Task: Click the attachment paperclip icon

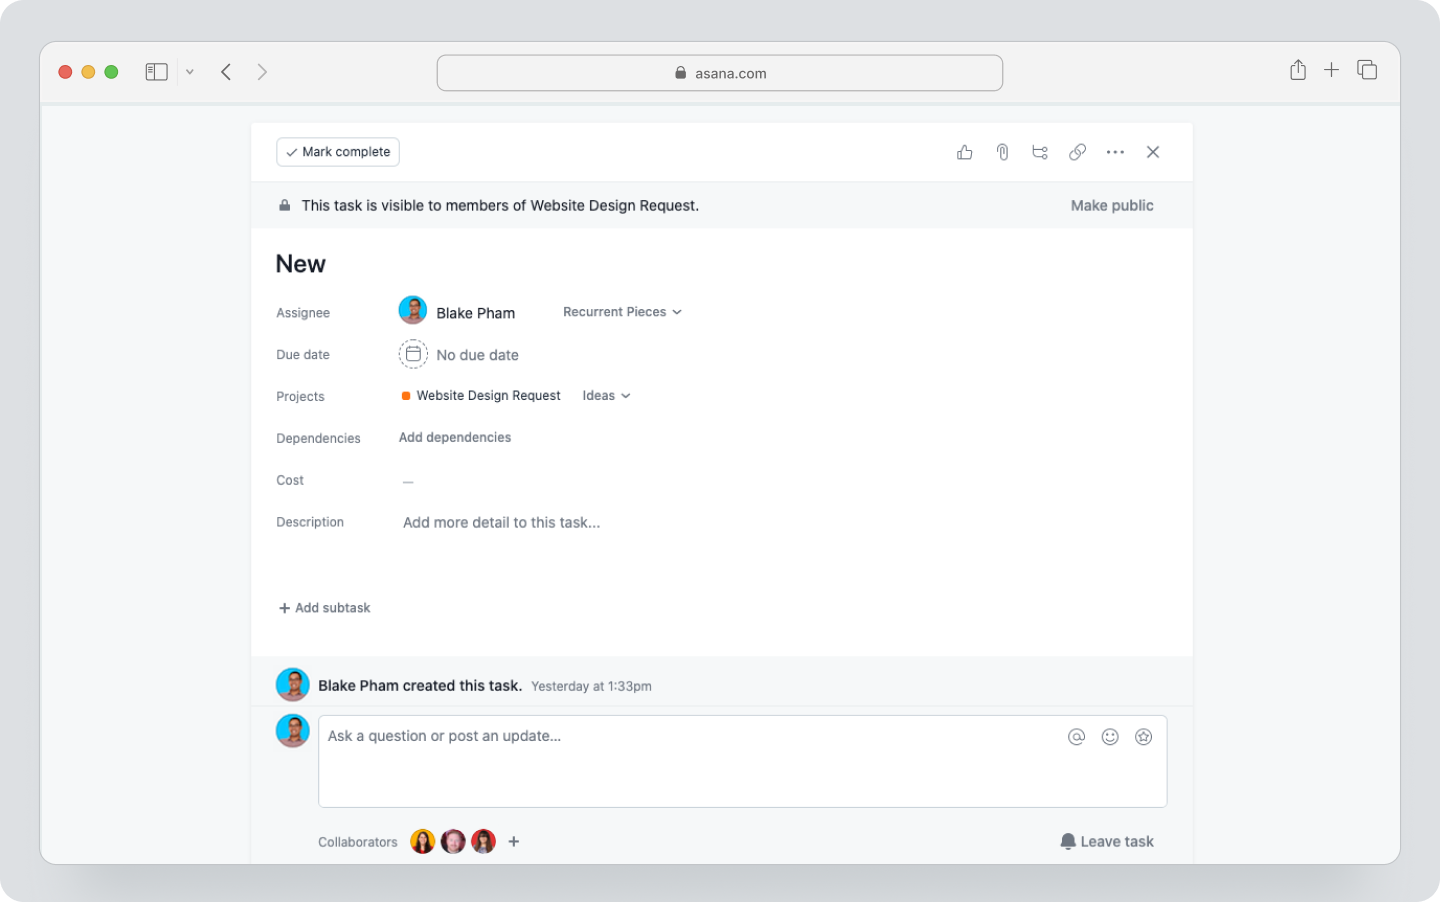Action: point(1002,152)
